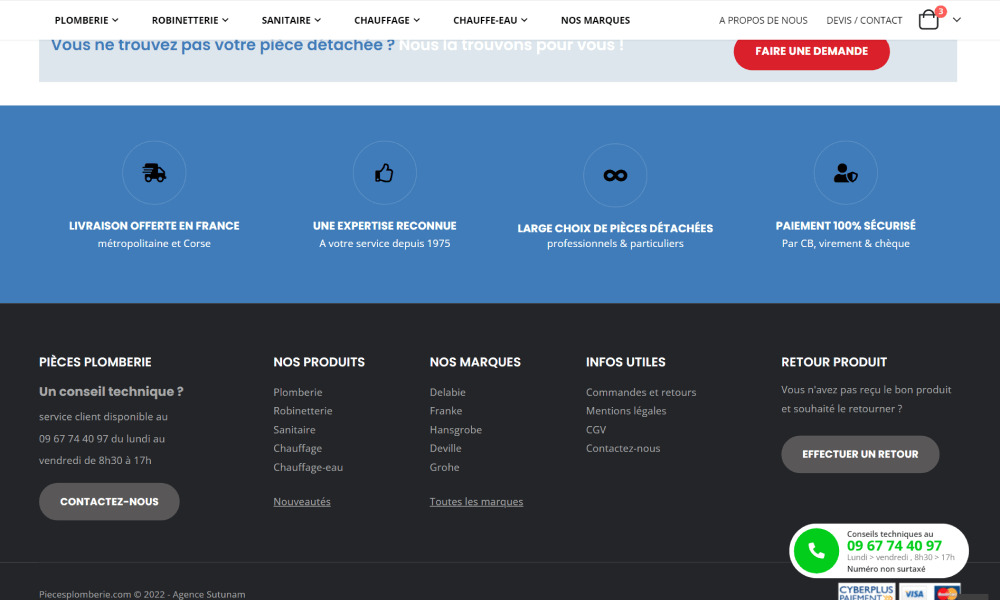1000x600 pixels.
Task: Click the thumbs-up expertise icon
Action: tap(384, 173)
